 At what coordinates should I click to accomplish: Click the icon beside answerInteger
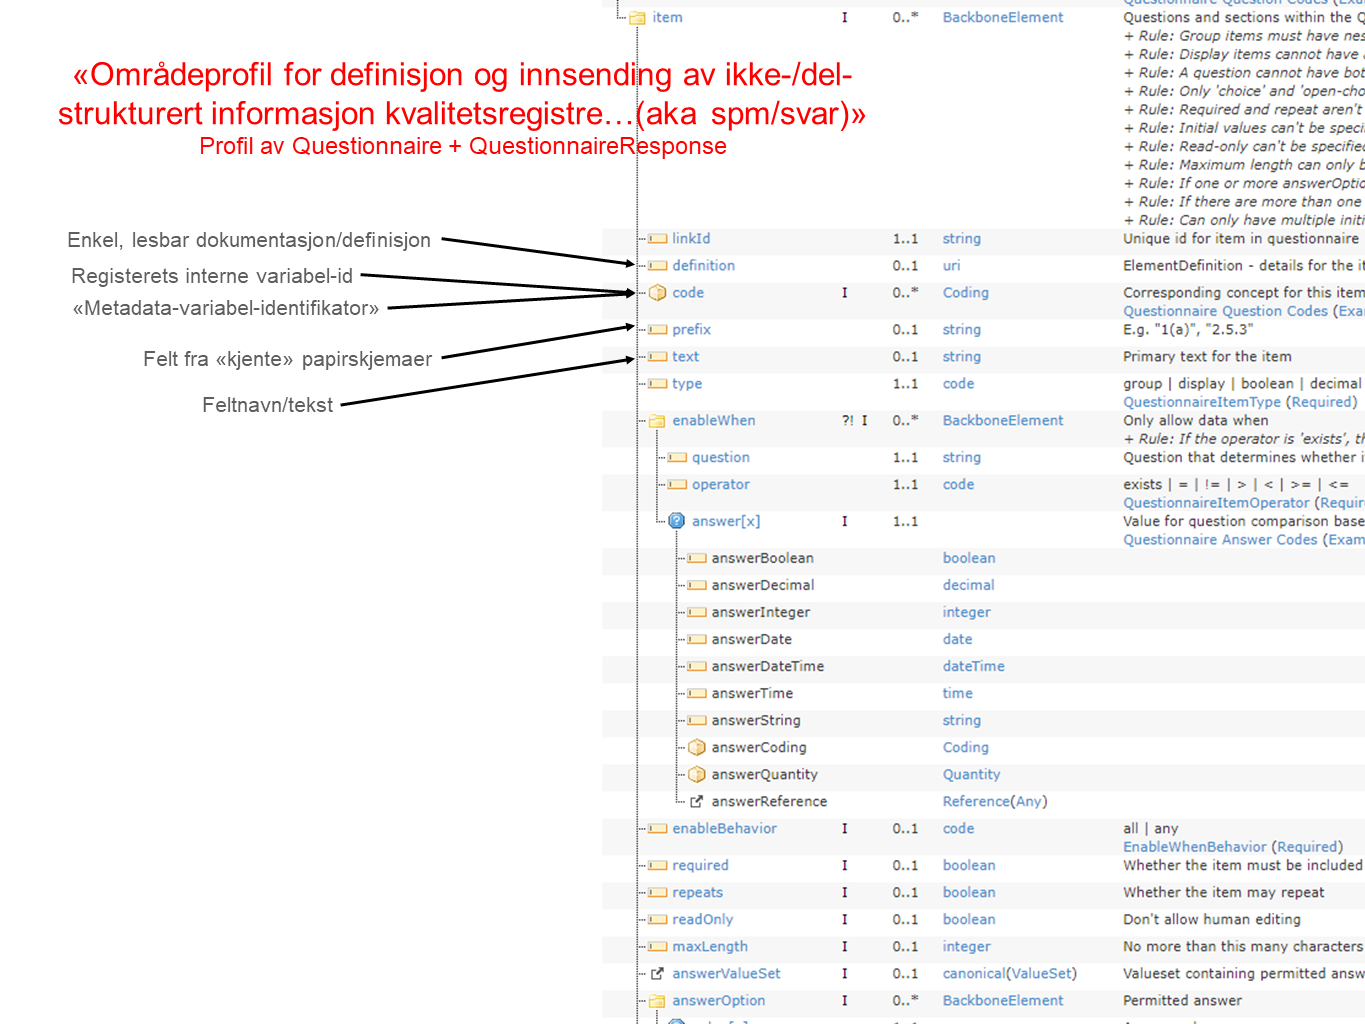pos(697,613)
